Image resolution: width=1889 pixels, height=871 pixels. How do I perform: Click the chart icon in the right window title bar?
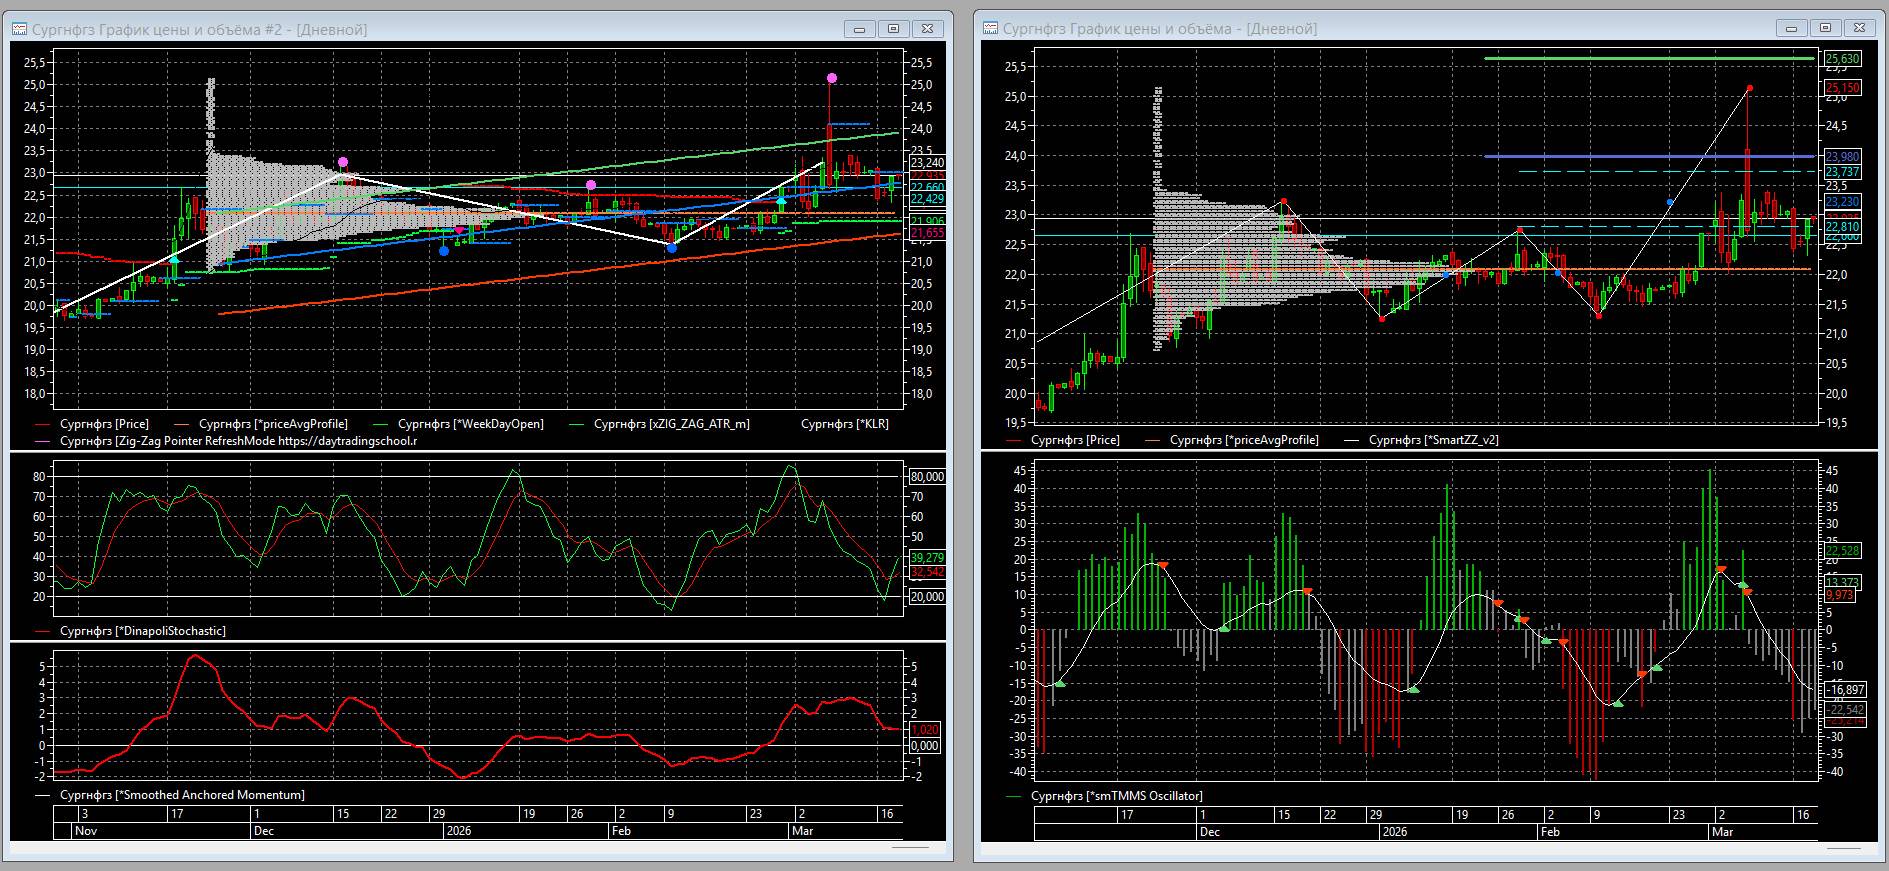pyautogui.click(x=990, y=29)
